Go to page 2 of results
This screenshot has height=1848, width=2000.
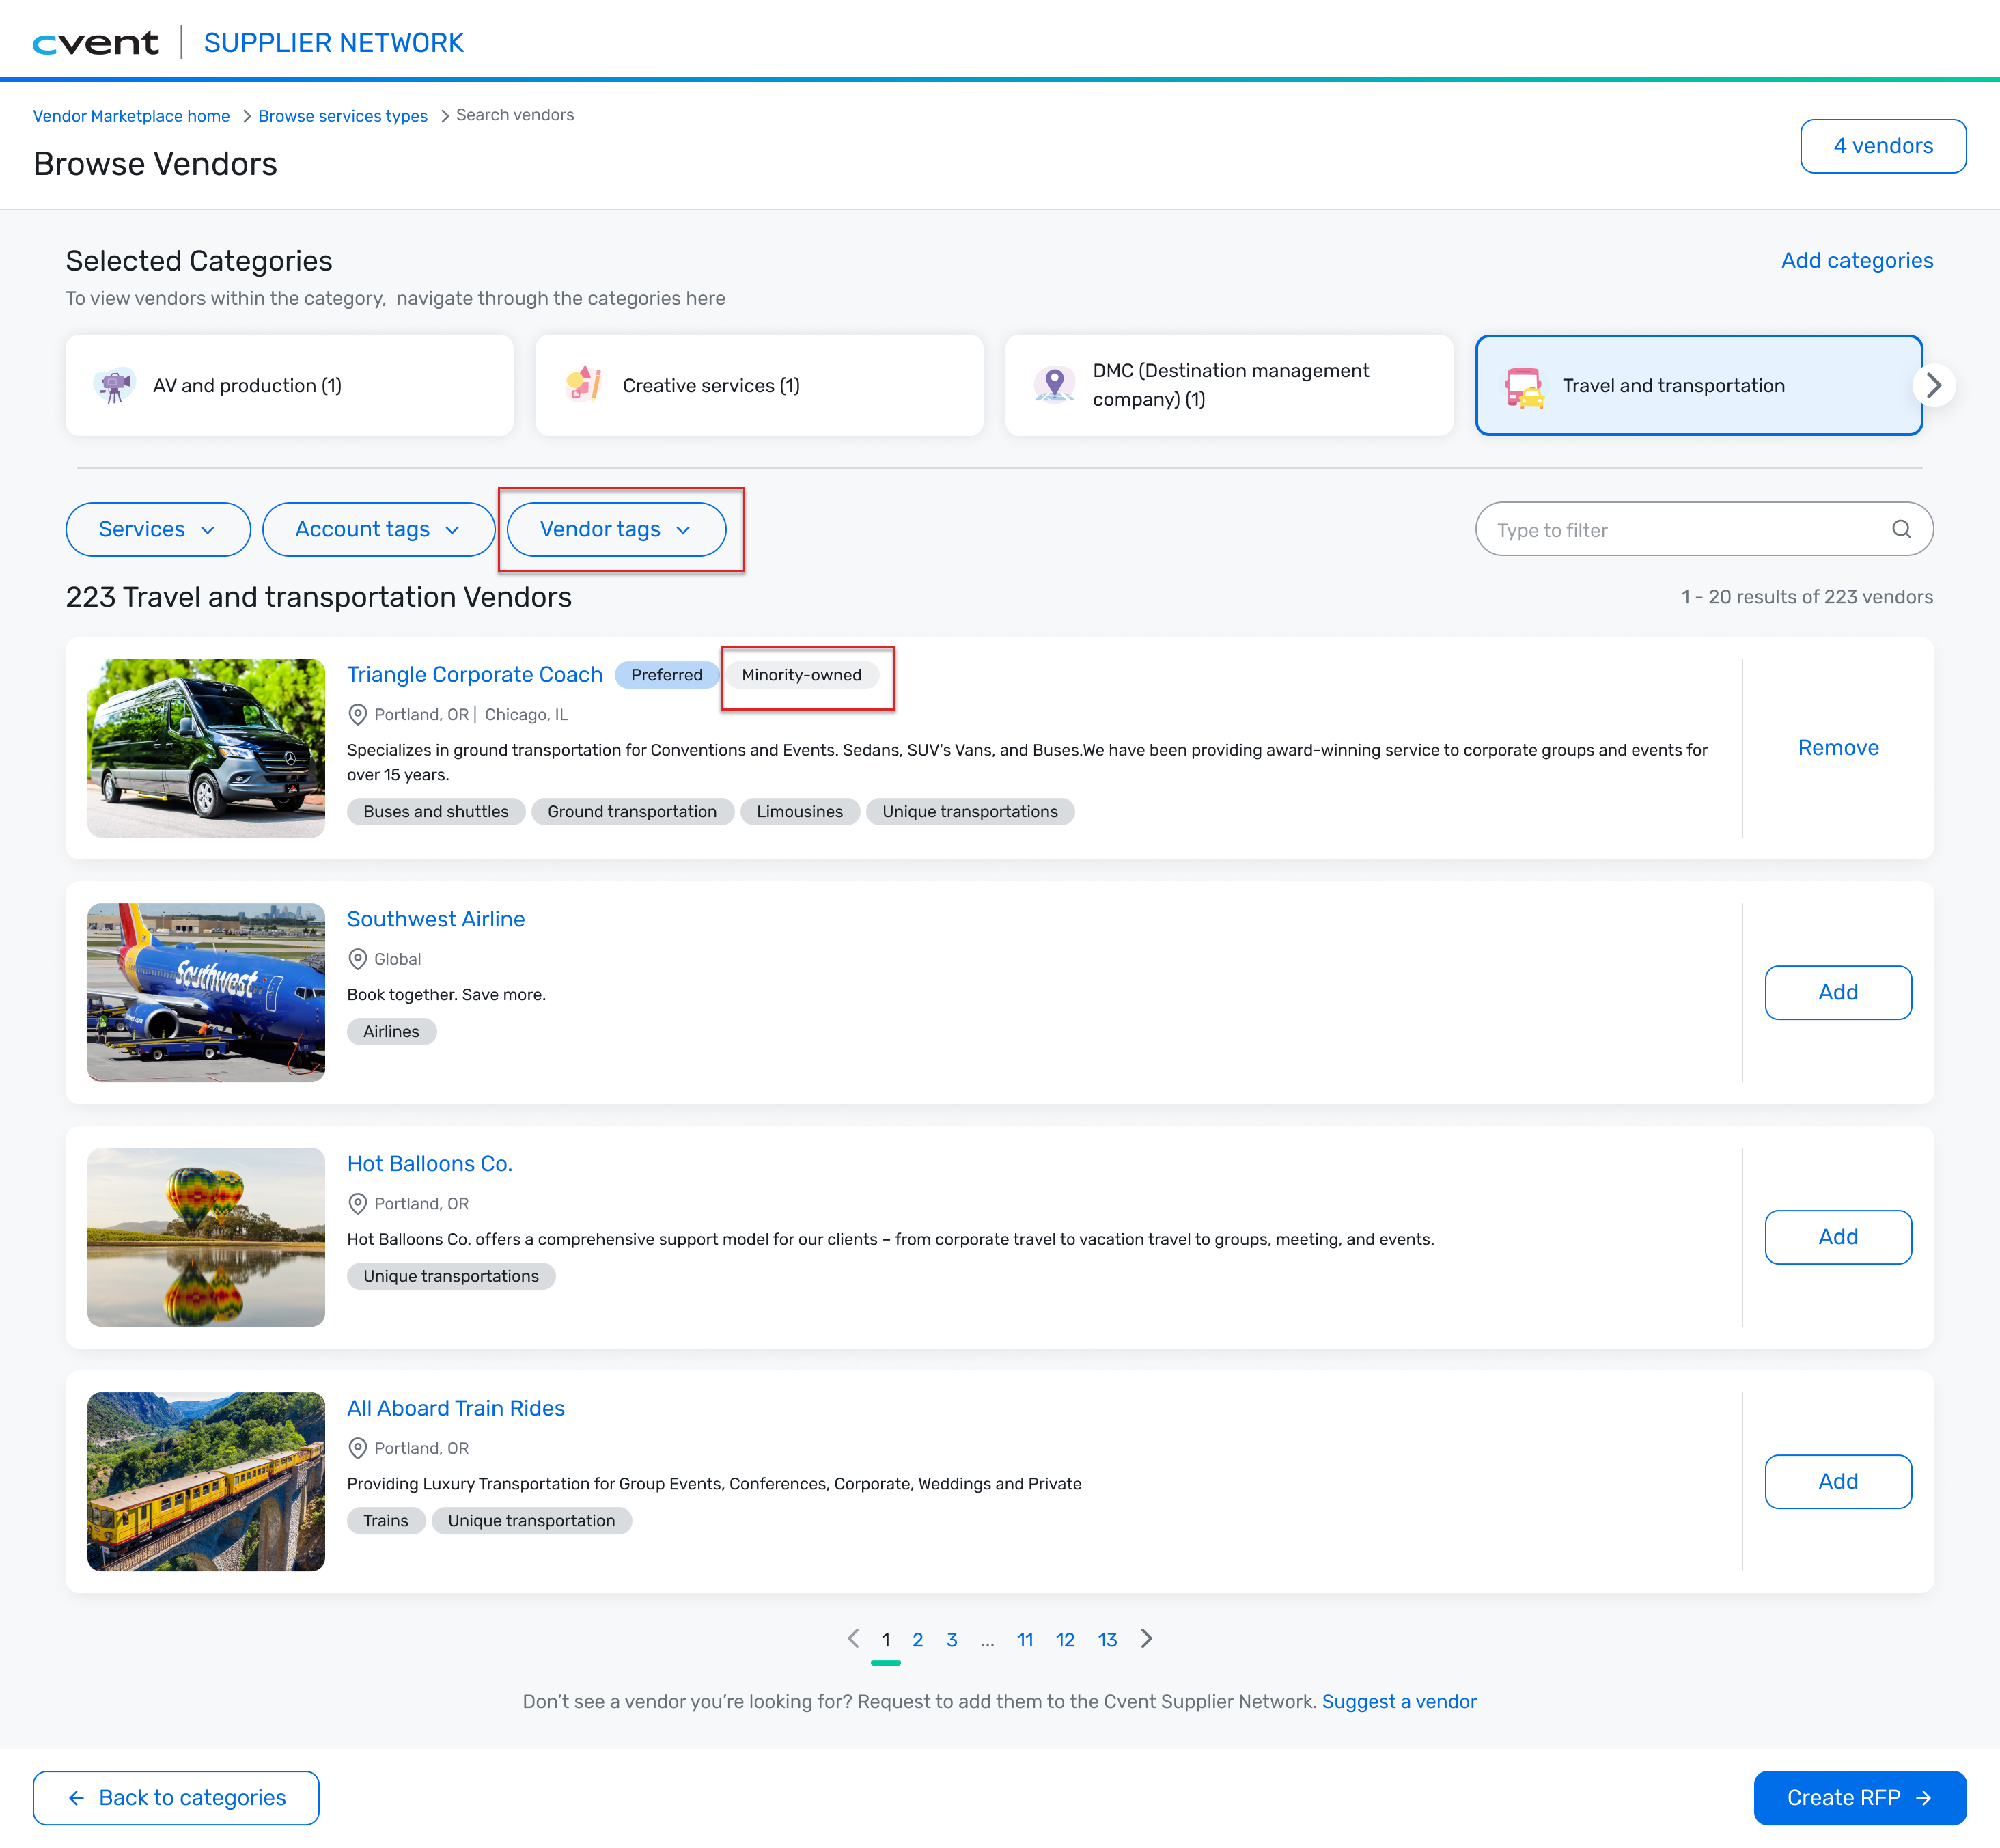[x=918, y=1640]
